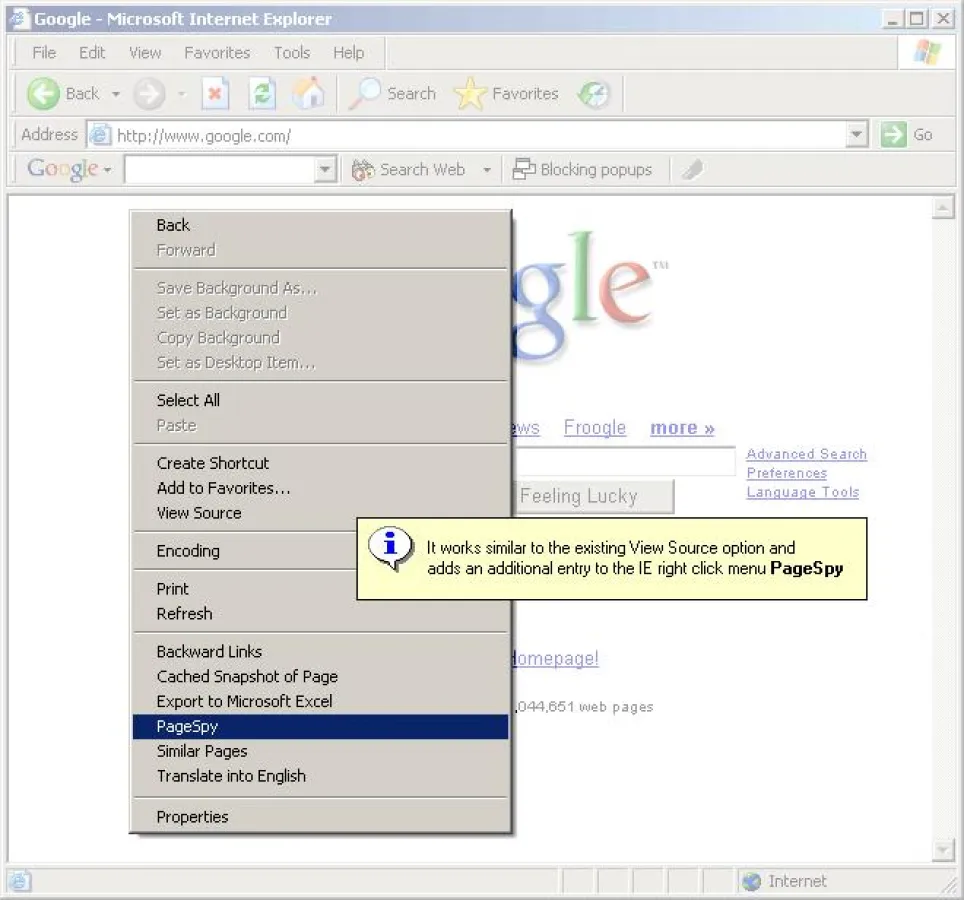
Task: Click the green Back arrow icon
Action: tap(43, 94)
